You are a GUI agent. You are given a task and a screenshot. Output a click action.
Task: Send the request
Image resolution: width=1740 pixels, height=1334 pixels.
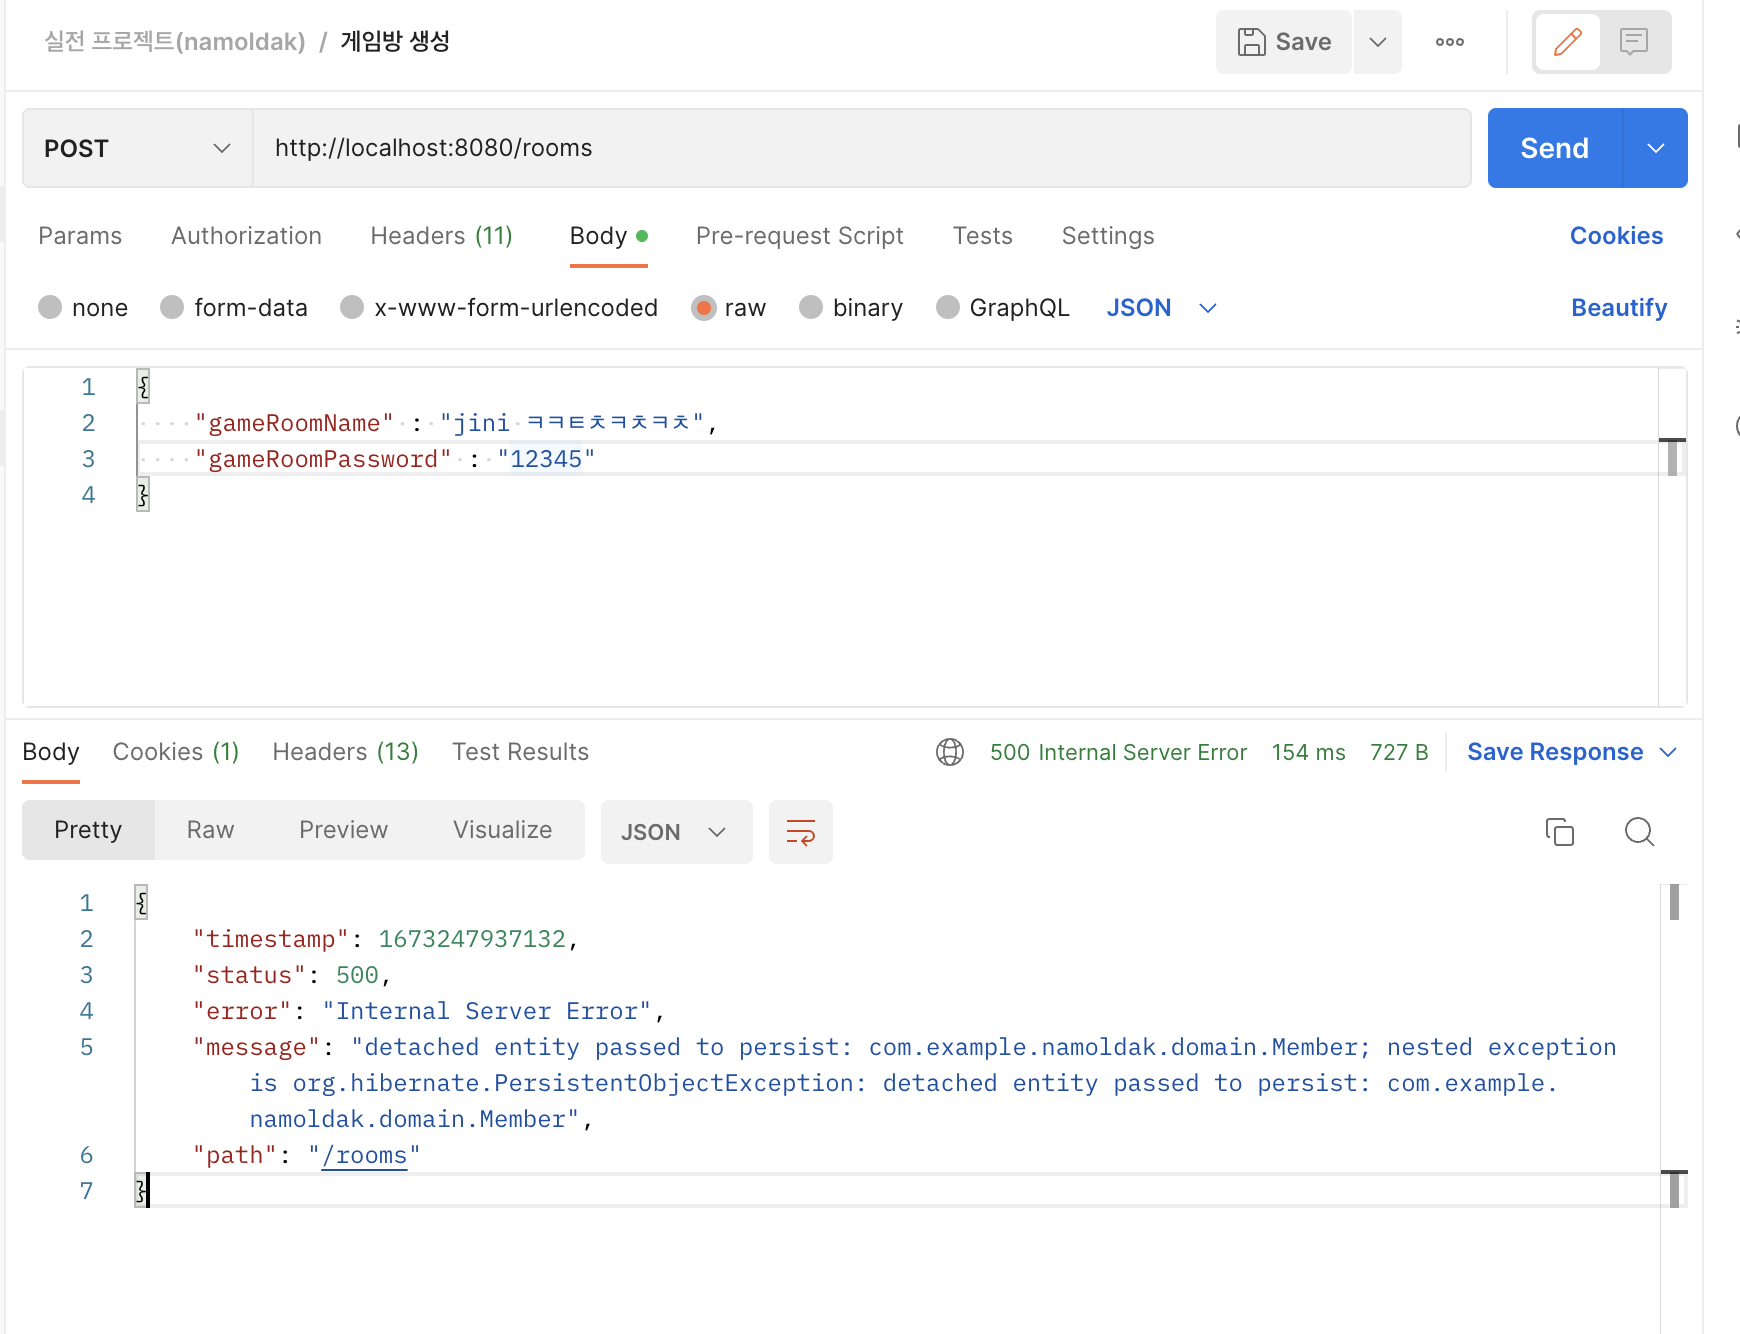(1555, 148)
